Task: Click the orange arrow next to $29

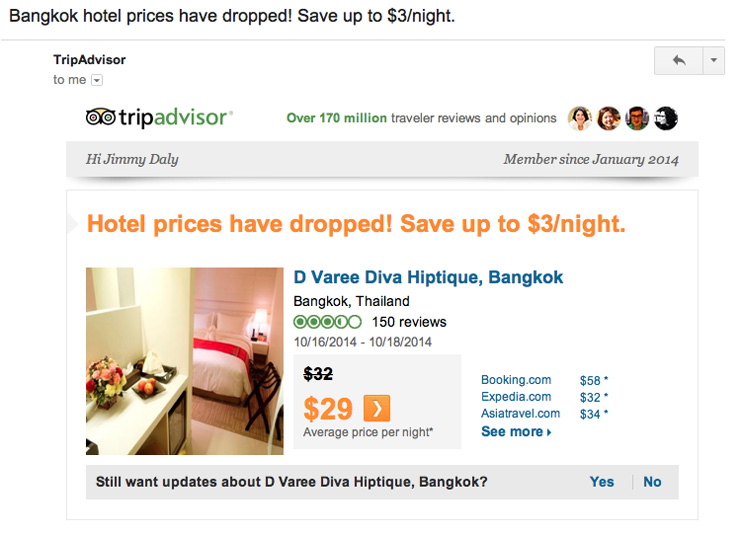Action: [376, 408]
